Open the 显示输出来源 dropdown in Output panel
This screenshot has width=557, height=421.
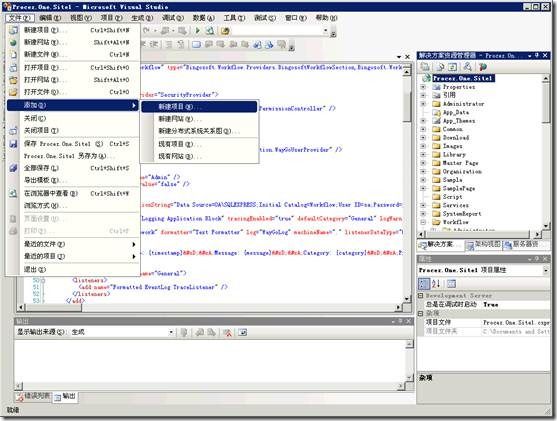tap(171, 332)
